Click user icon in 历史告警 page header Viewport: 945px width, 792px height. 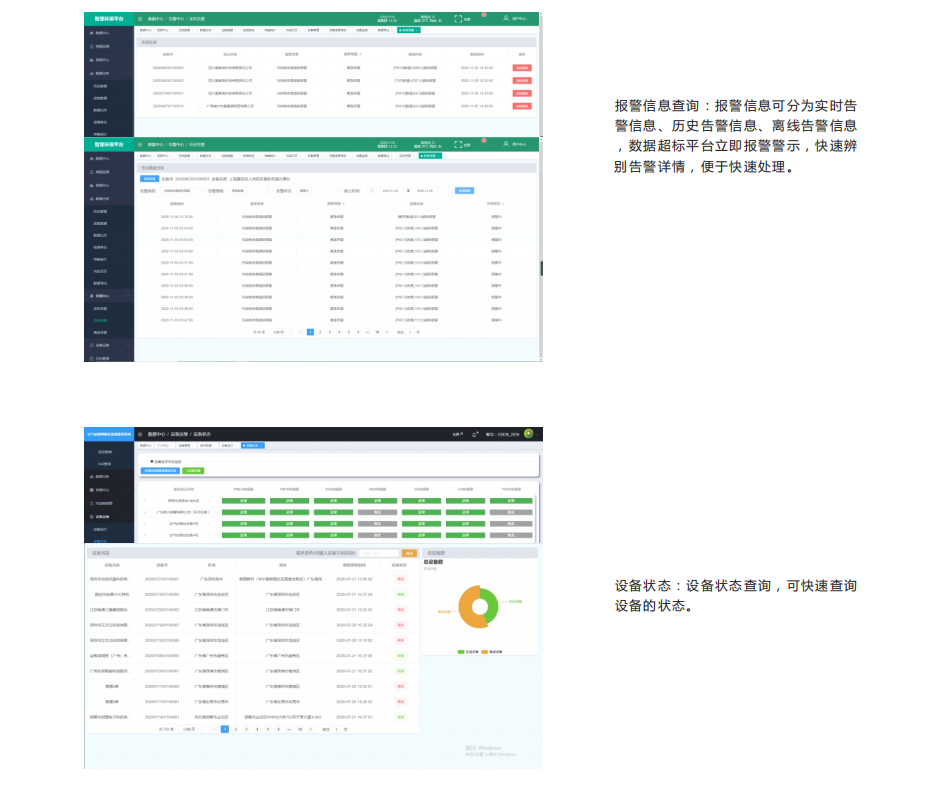click(x=506, y=144)
